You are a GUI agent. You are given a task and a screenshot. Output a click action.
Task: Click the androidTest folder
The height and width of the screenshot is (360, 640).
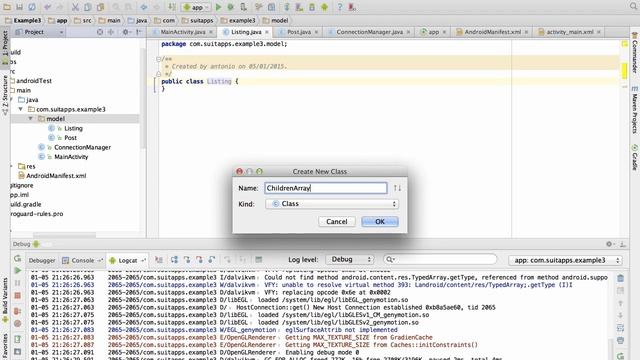pyautogui.click(x=33, y=81)
